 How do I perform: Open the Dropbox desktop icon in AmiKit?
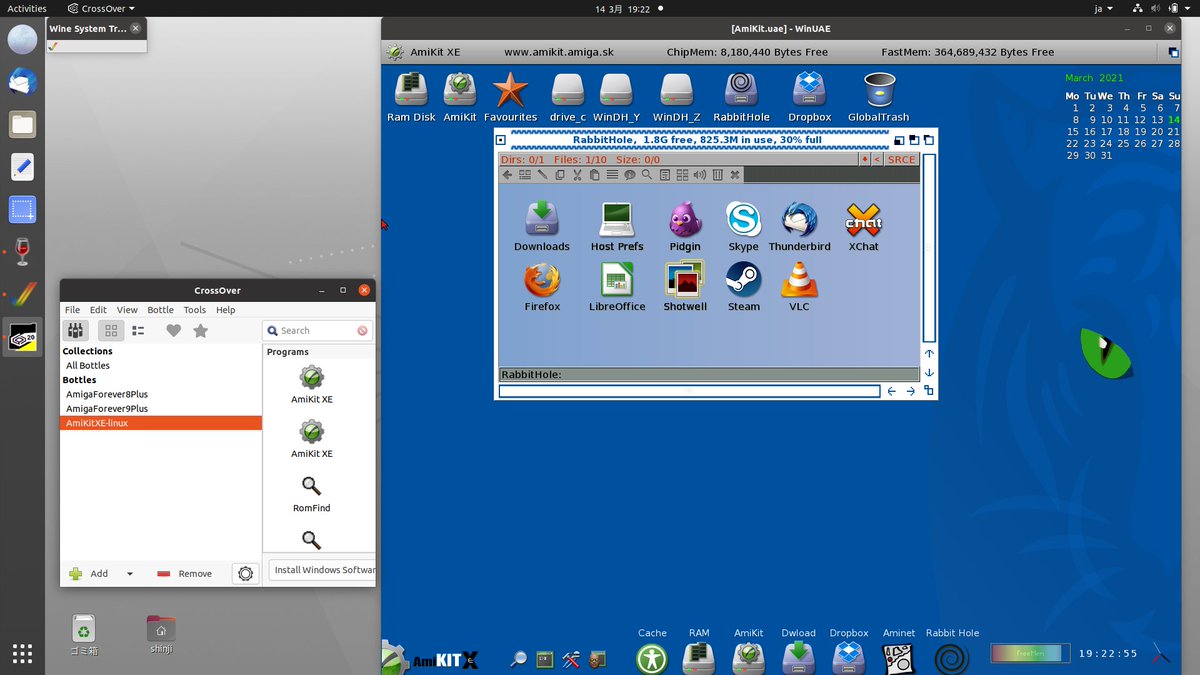[809, 97]
